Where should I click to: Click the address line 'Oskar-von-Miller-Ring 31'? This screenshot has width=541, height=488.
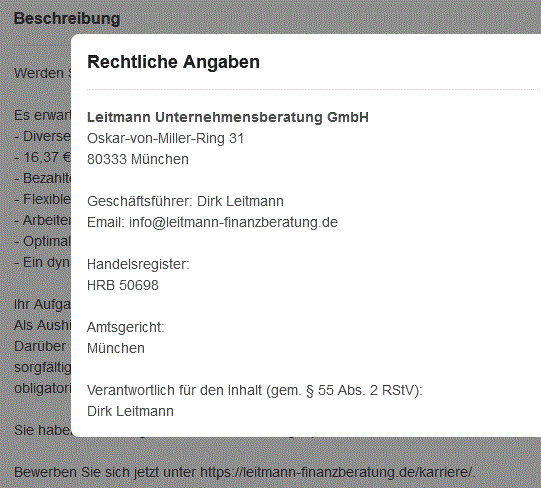(x=165, y=138)
